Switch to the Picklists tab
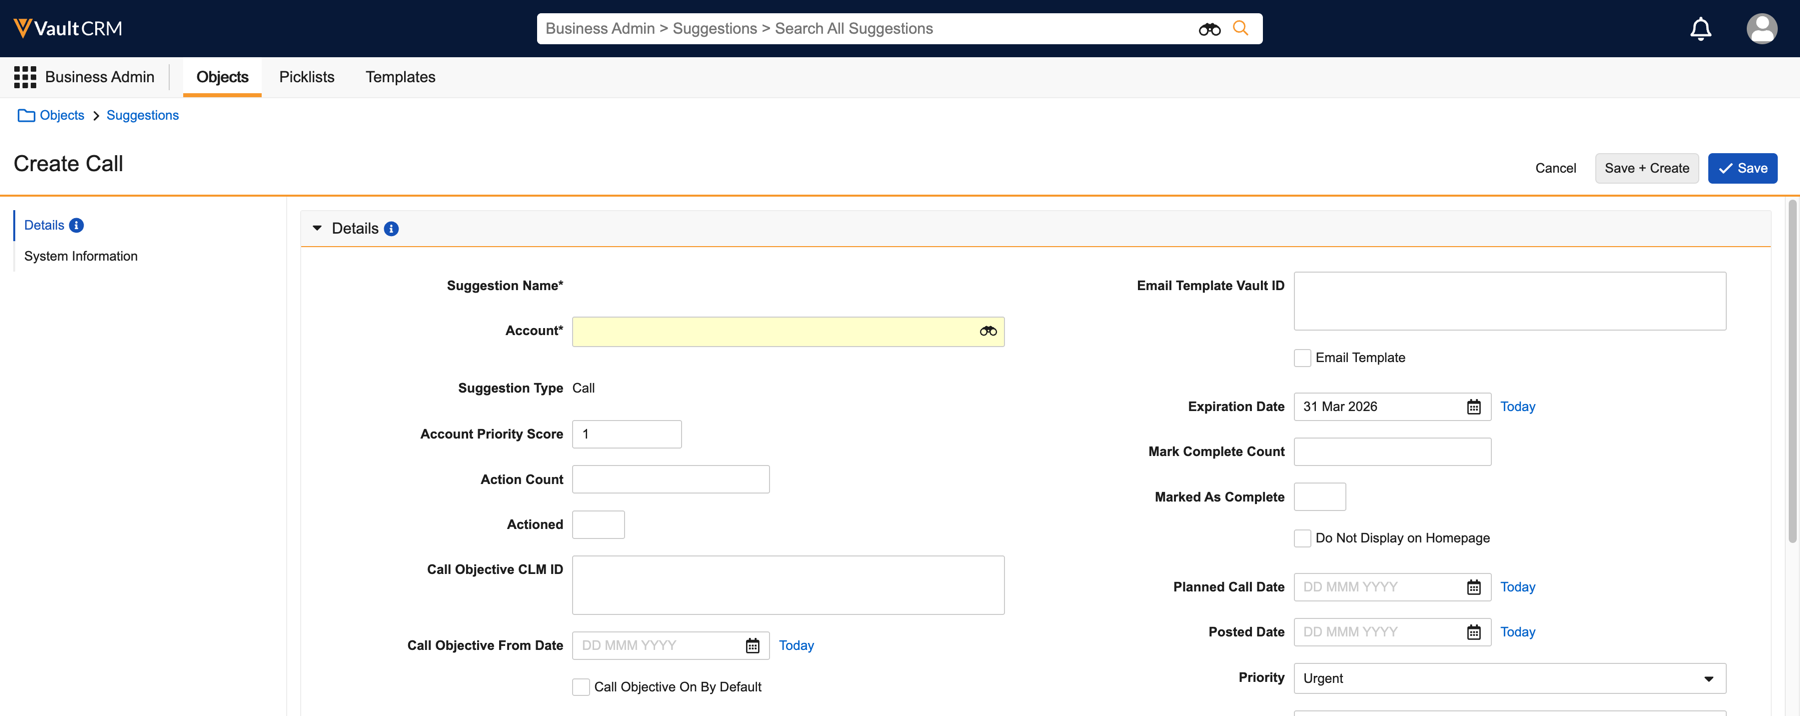This screenshot has height=716, width=1800. pyautogui.click(x=306, y=77)
